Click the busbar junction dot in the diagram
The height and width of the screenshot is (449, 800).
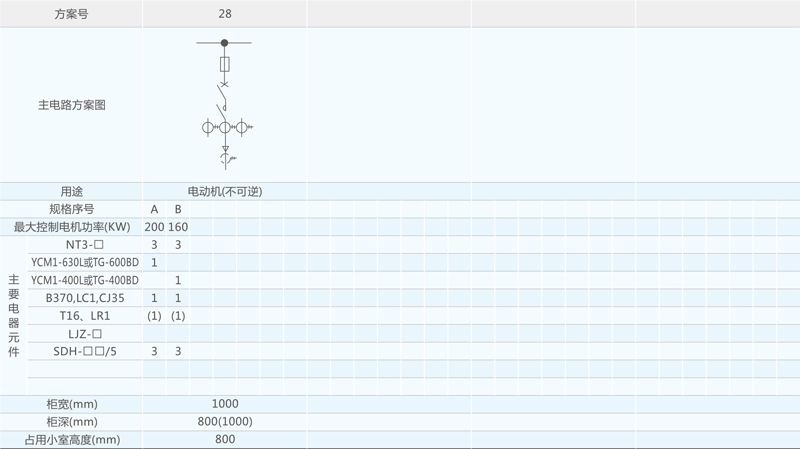225,43
